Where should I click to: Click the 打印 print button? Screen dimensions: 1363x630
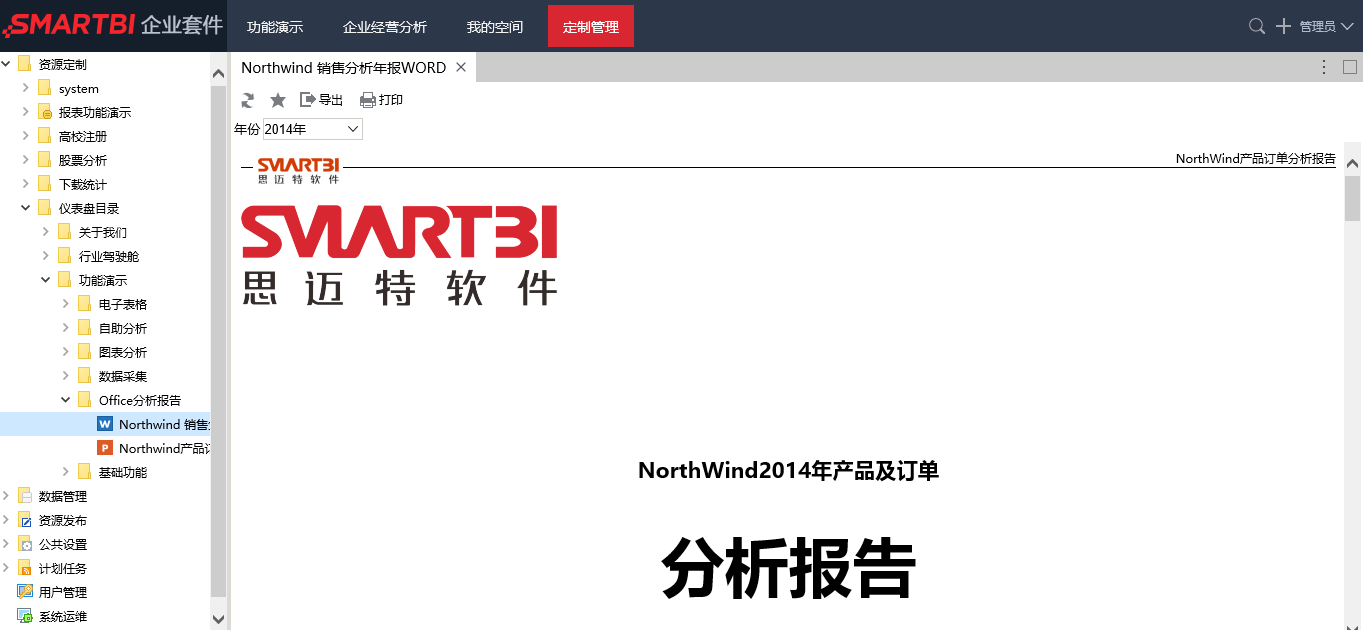point(382,100)
